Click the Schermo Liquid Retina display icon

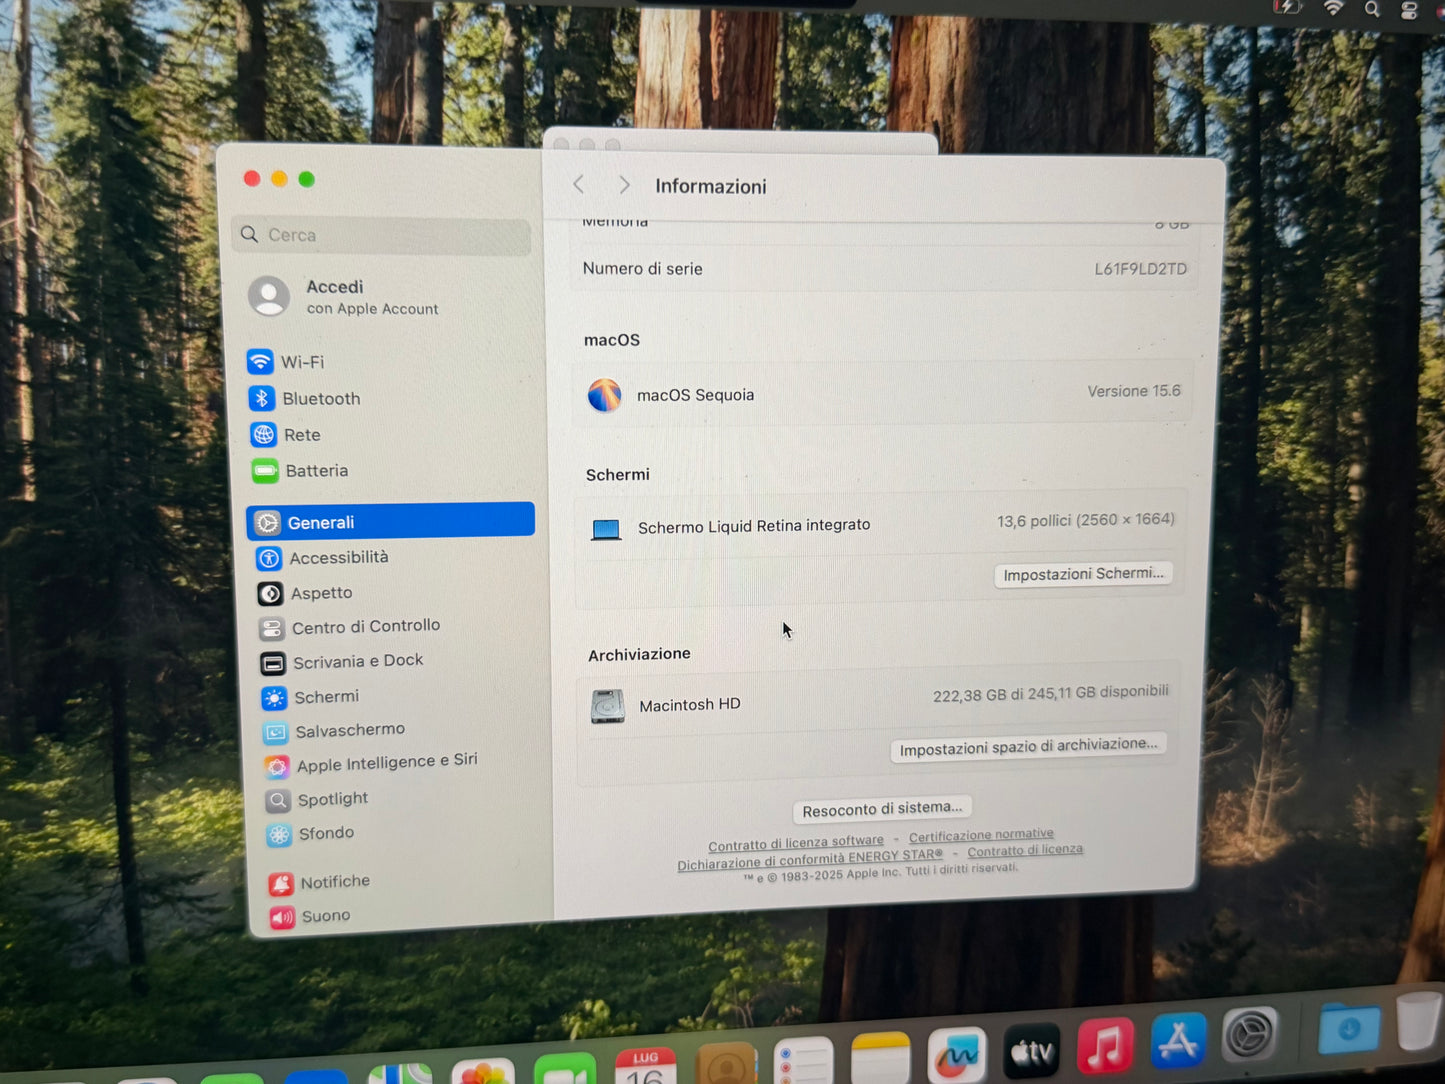606,529
